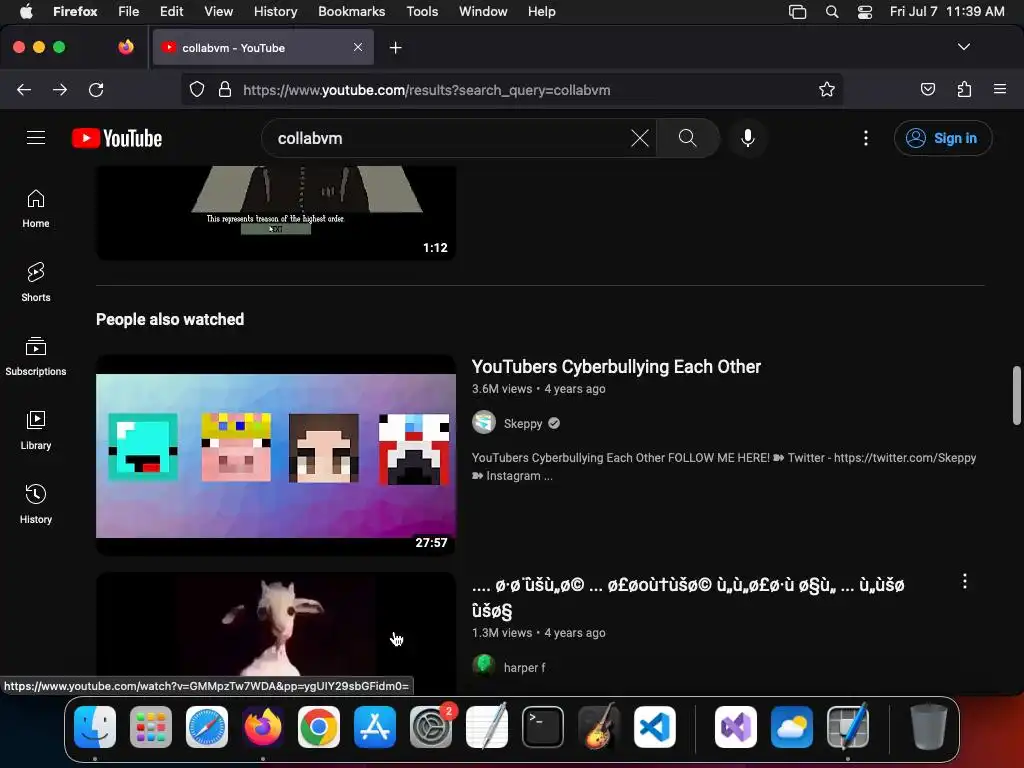The image size is (1024, 768).
Task: Close the collabvm YouTube tab
Action: [x=358, y=47]
